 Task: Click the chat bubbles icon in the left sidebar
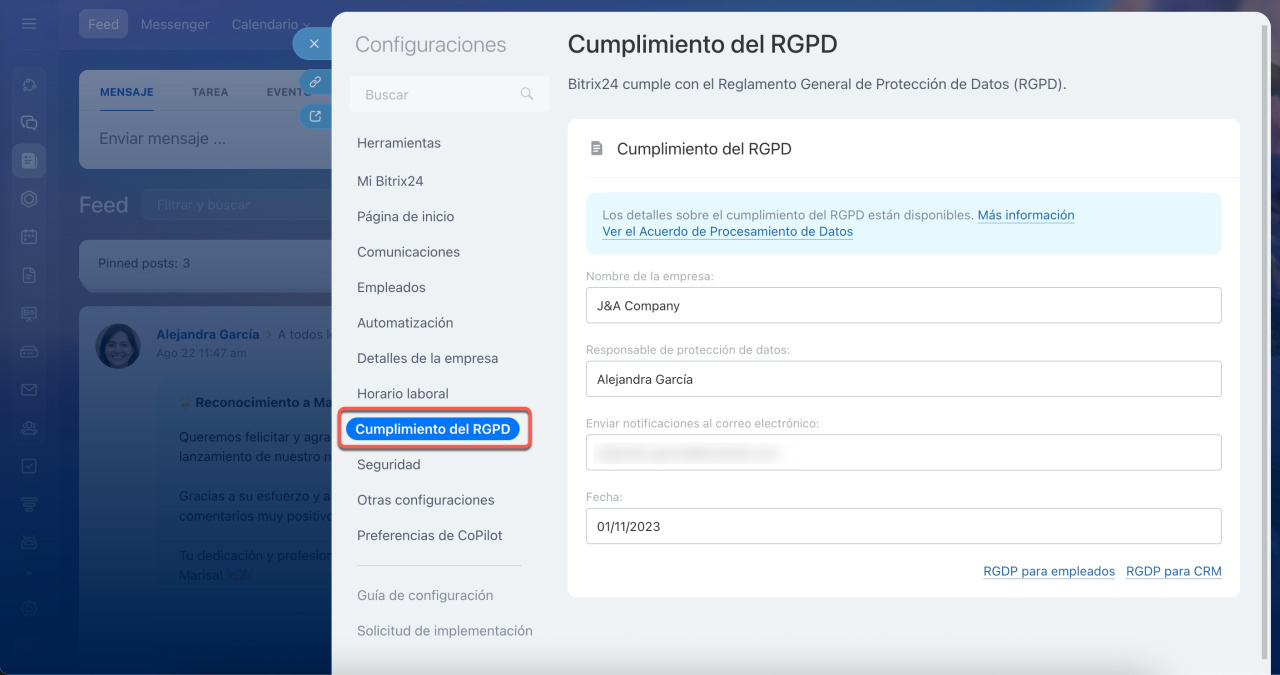[x=29, y=122]
